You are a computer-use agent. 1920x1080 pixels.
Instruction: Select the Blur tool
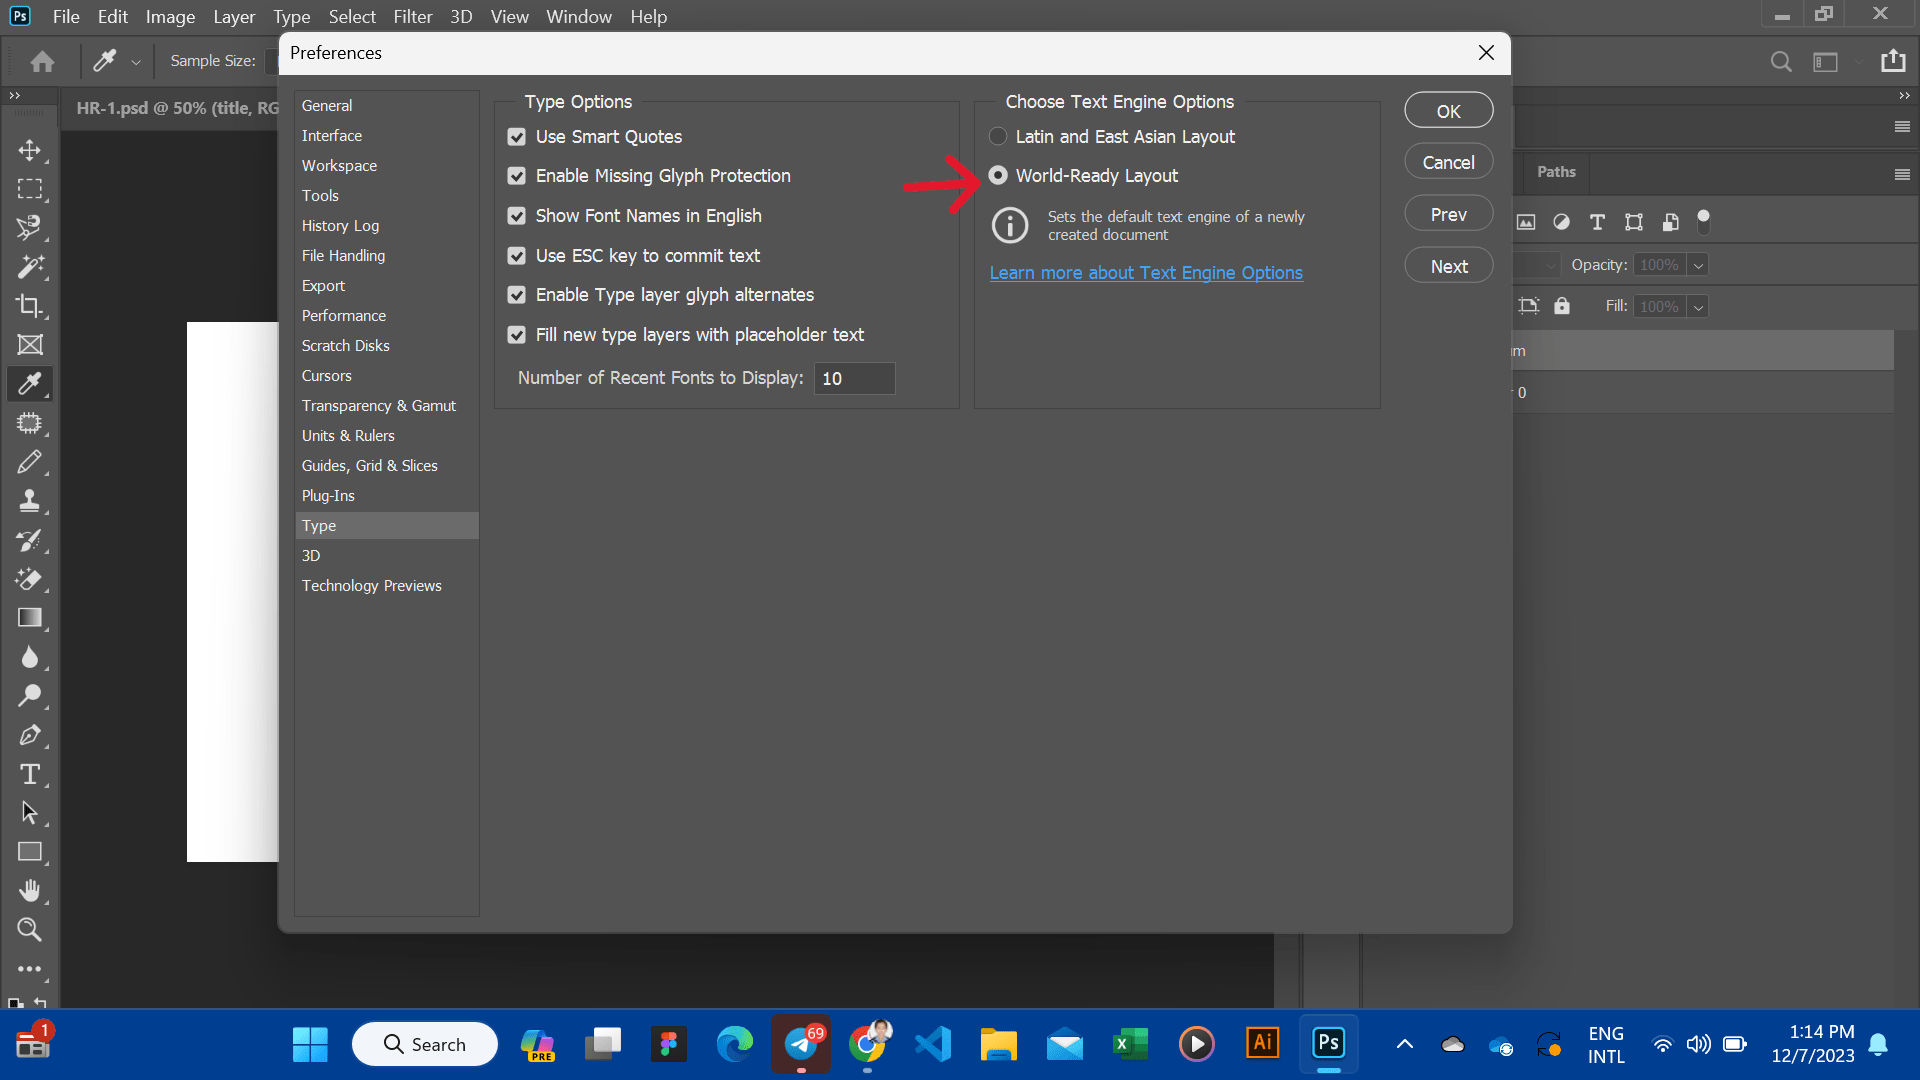[30, 657]
